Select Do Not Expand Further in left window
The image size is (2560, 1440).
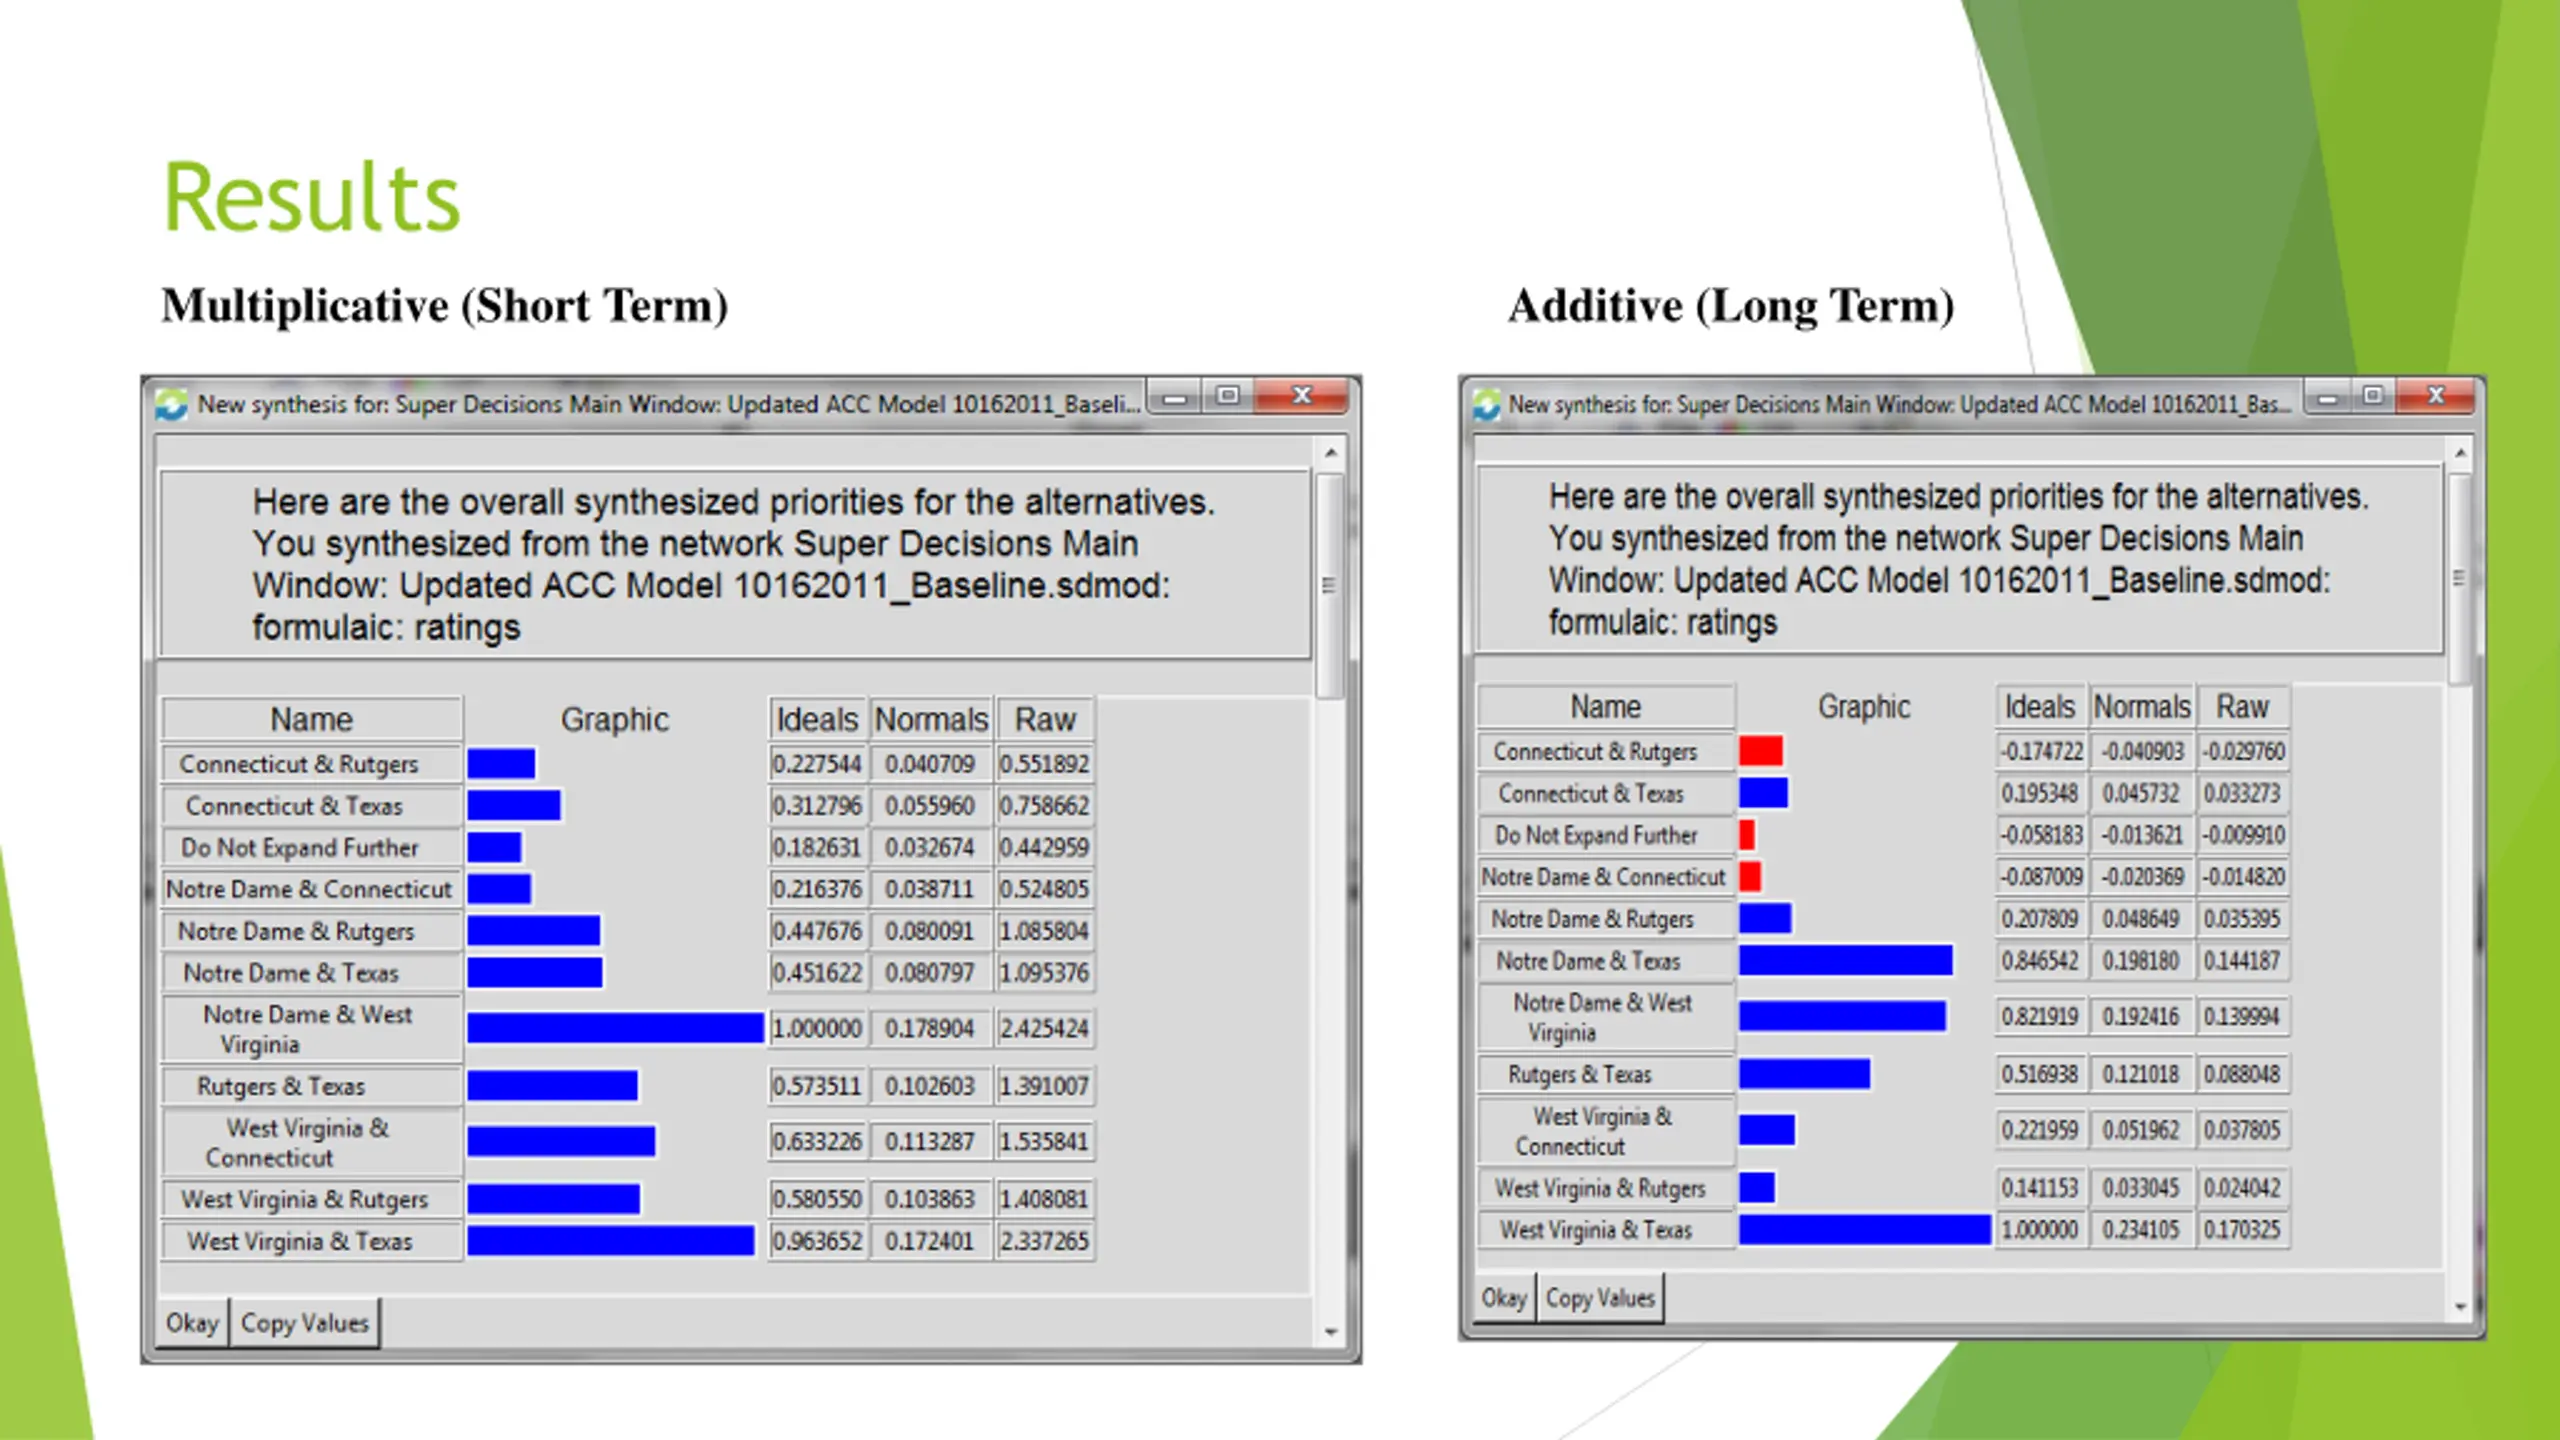pyautogui.click(x=312, y=848)
